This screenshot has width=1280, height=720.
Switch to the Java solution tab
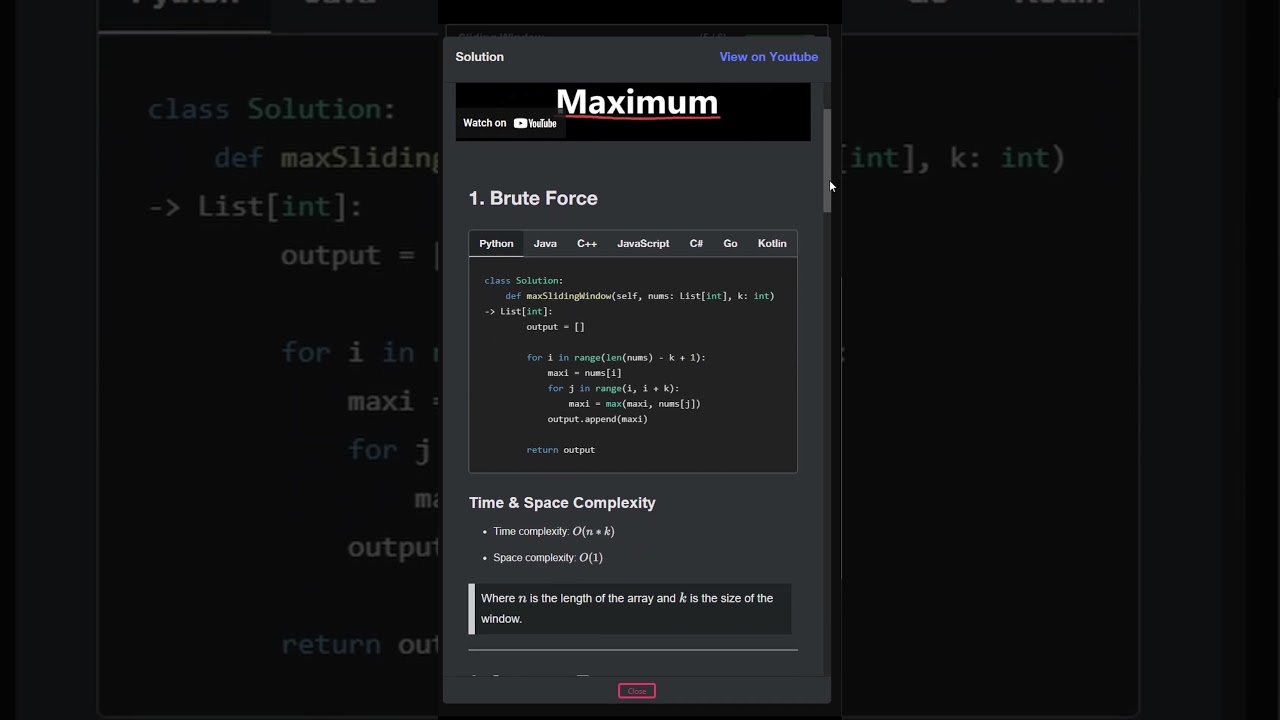545,243
